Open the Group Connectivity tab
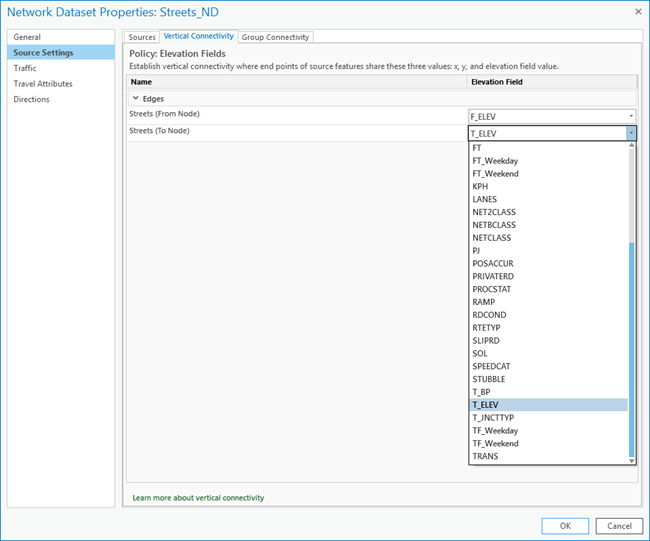650x541 pixels. coord(275,37)
